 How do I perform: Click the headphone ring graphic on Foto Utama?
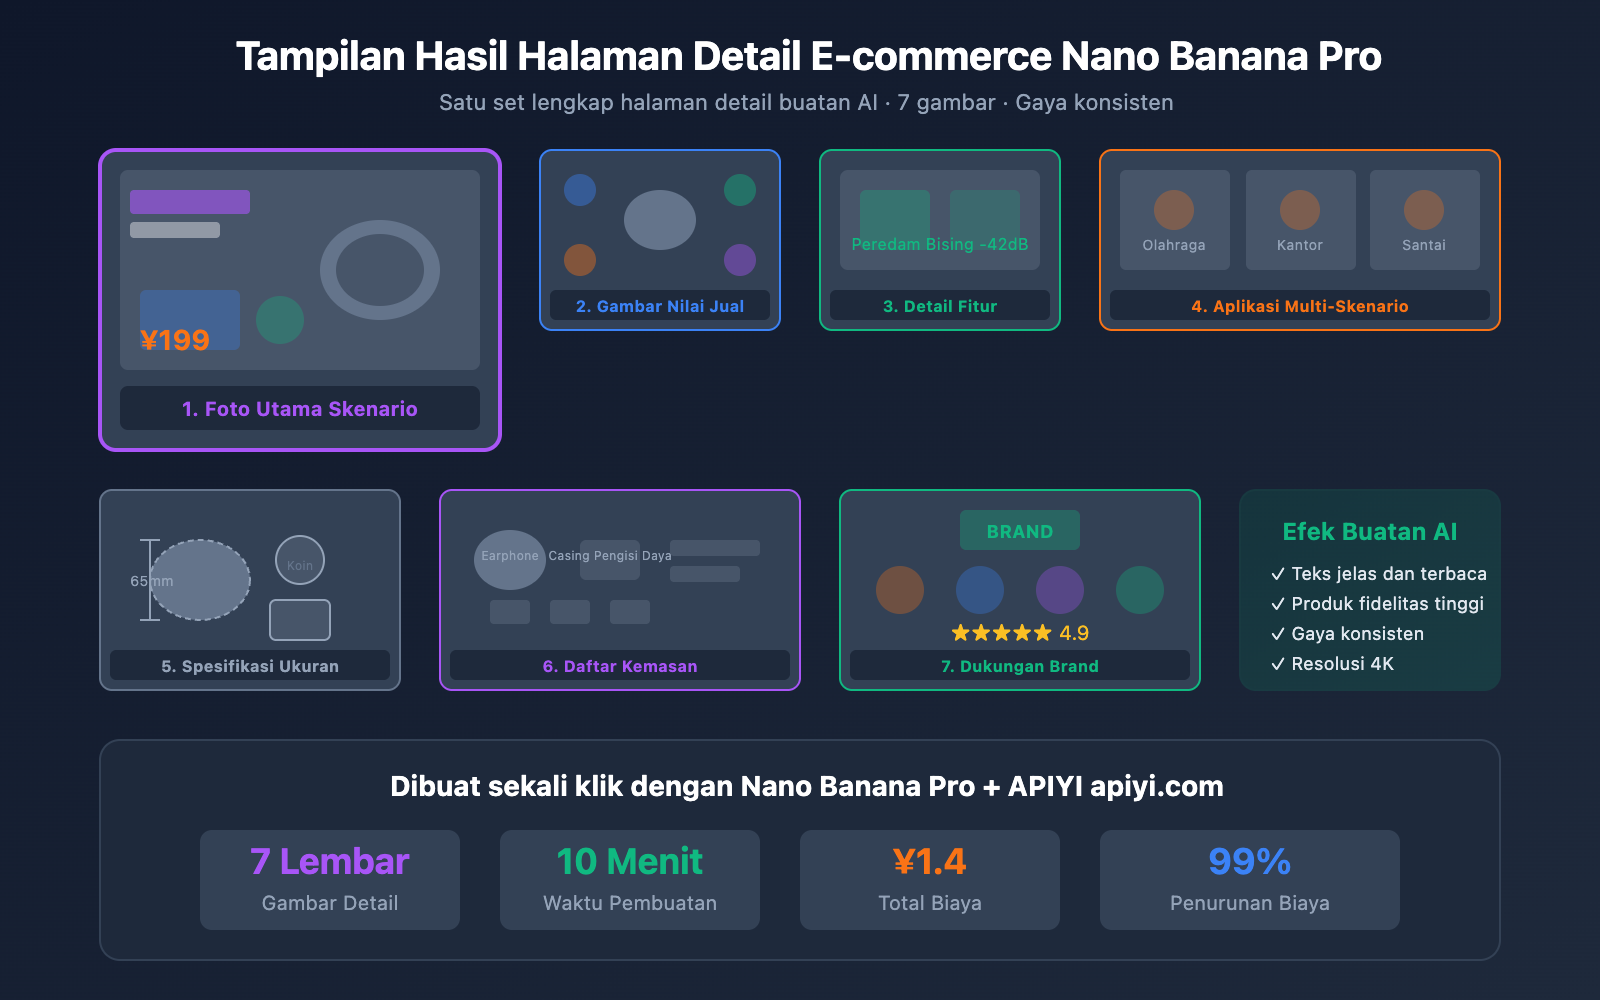coord(381,268)
